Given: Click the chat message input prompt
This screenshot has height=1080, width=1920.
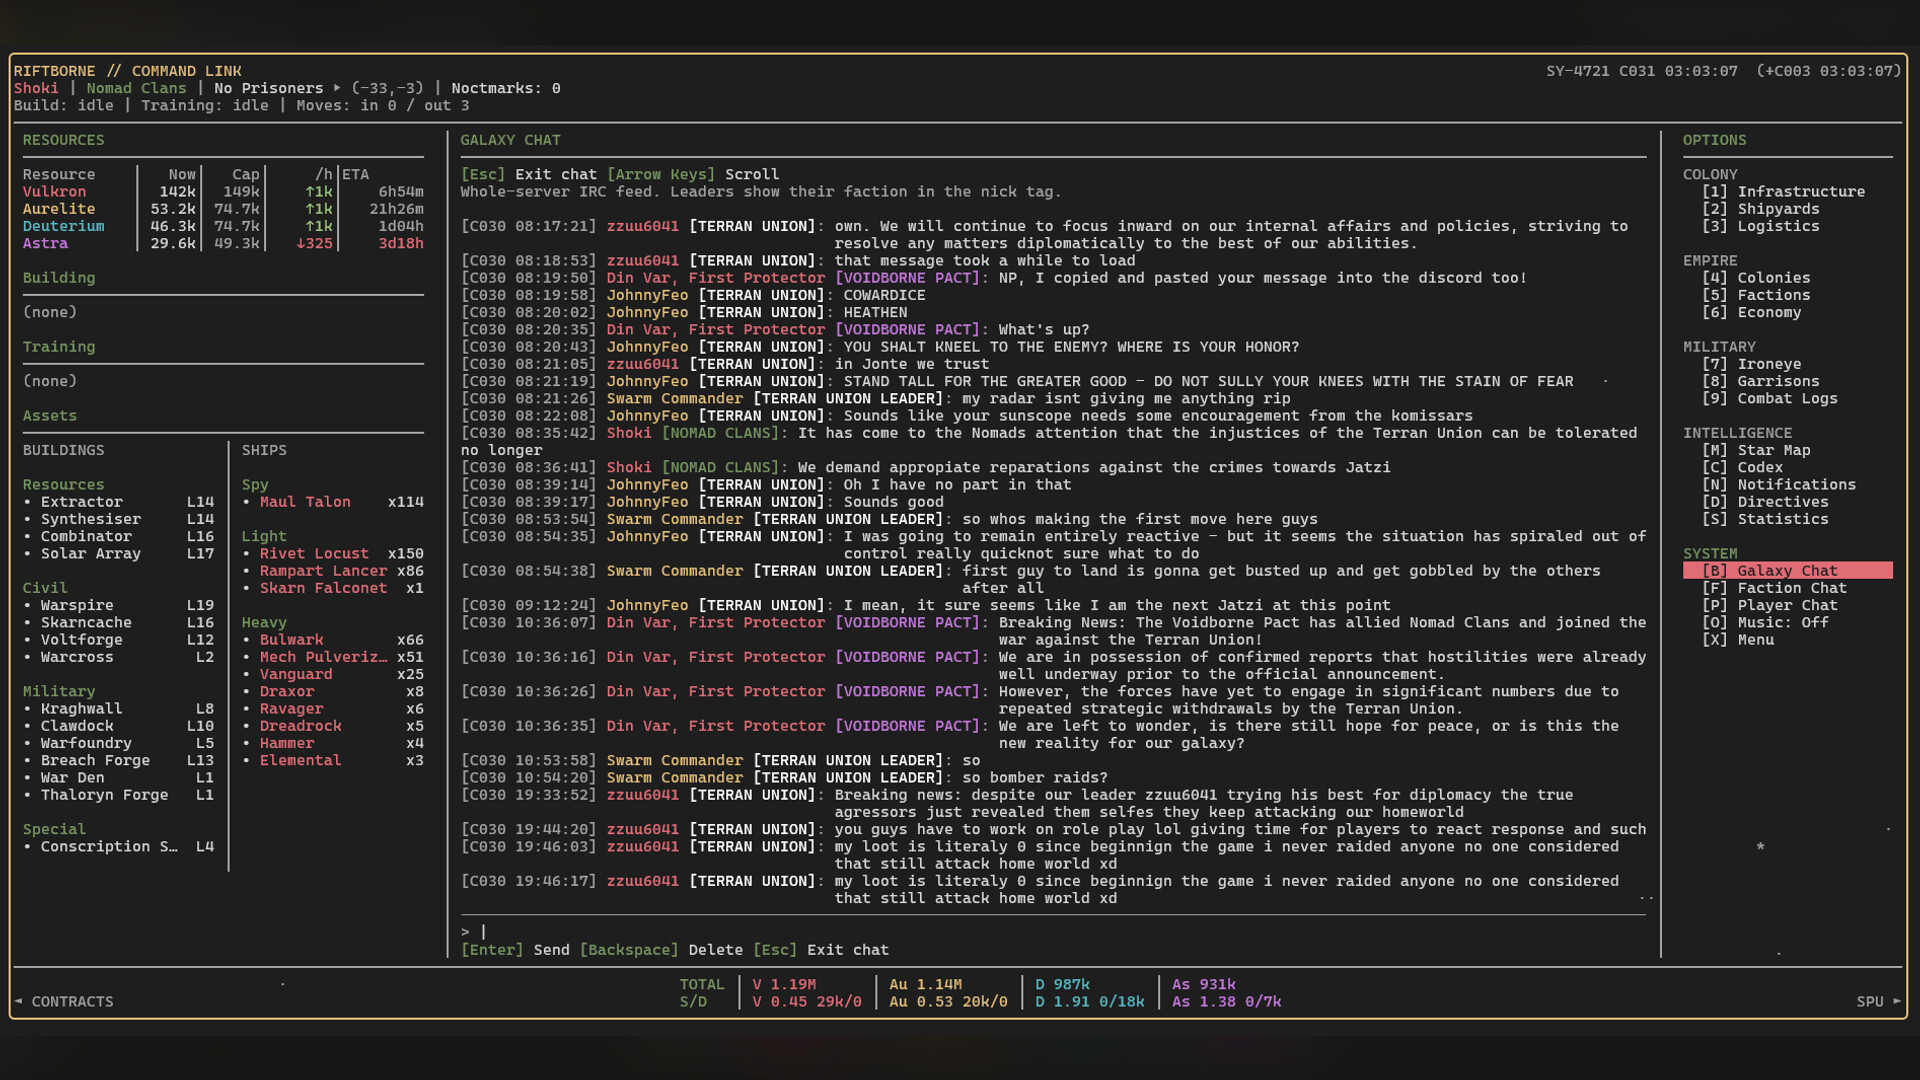Looking at the screenshot, I should coord(1053,931).
